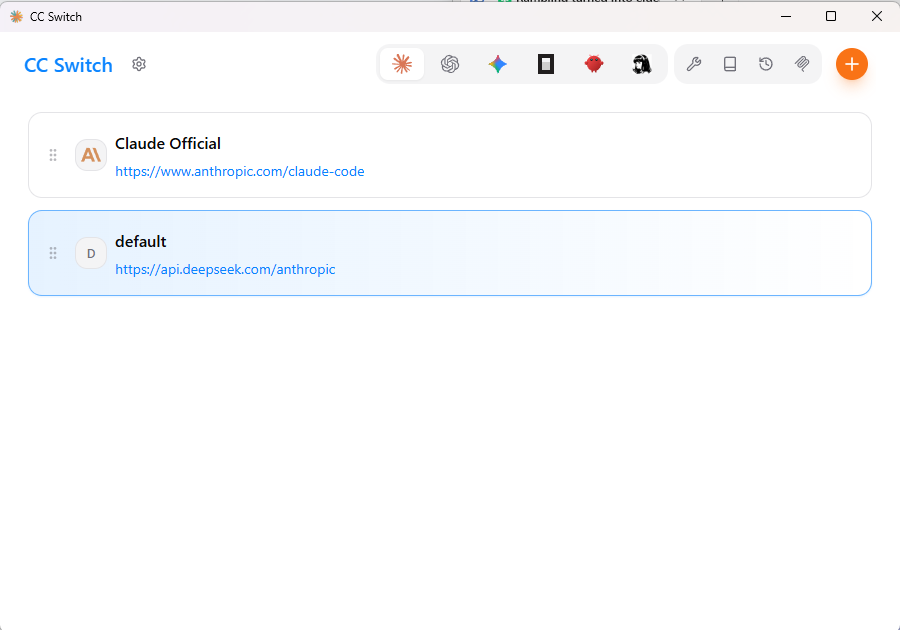Open the anthropic.com claude-code link
The image size is (900, 630).
[240, 172]
